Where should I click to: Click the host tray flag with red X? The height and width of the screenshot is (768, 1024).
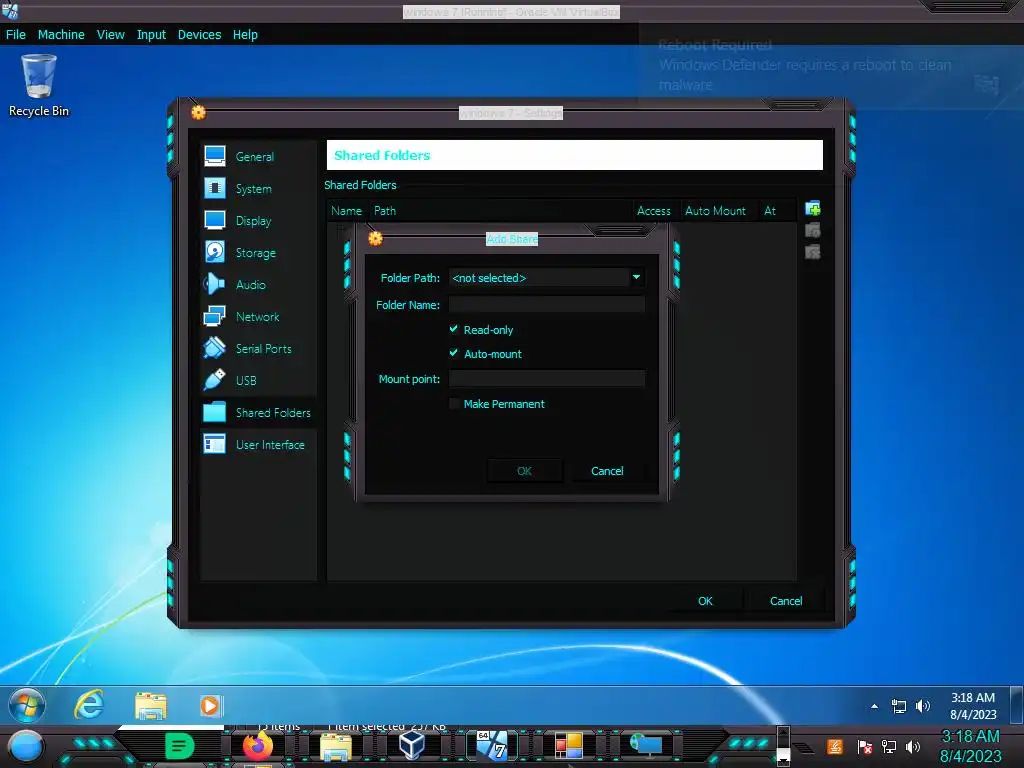[x=865, y=746]
